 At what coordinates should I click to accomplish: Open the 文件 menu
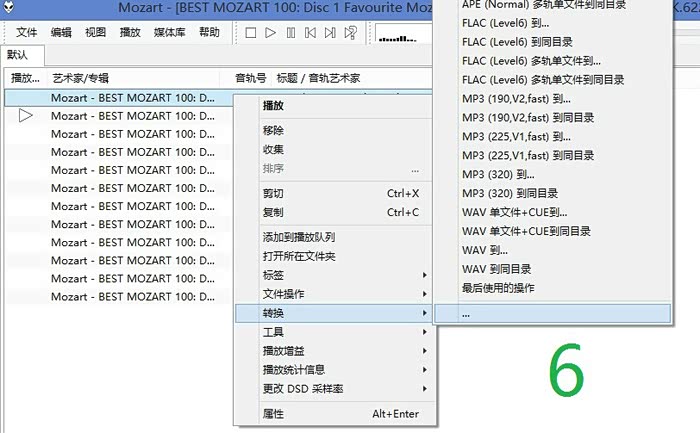coord(26,32)
